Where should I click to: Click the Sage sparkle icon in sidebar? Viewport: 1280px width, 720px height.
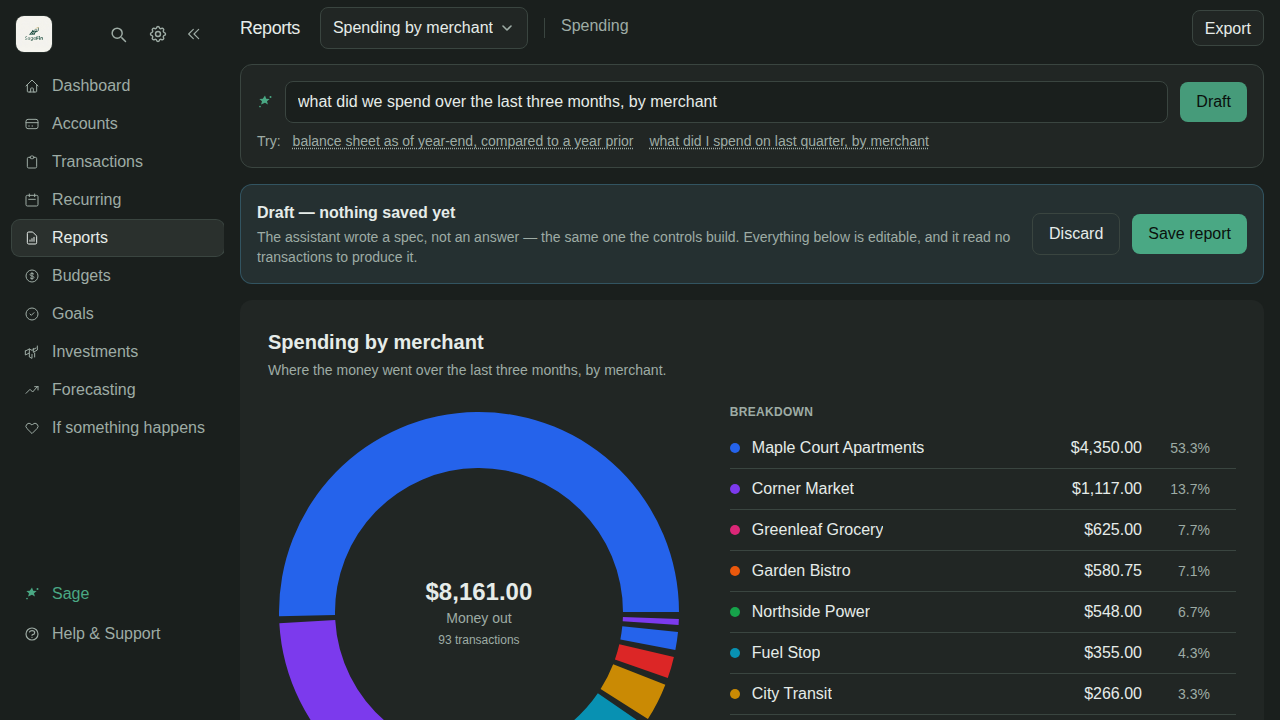32,594
